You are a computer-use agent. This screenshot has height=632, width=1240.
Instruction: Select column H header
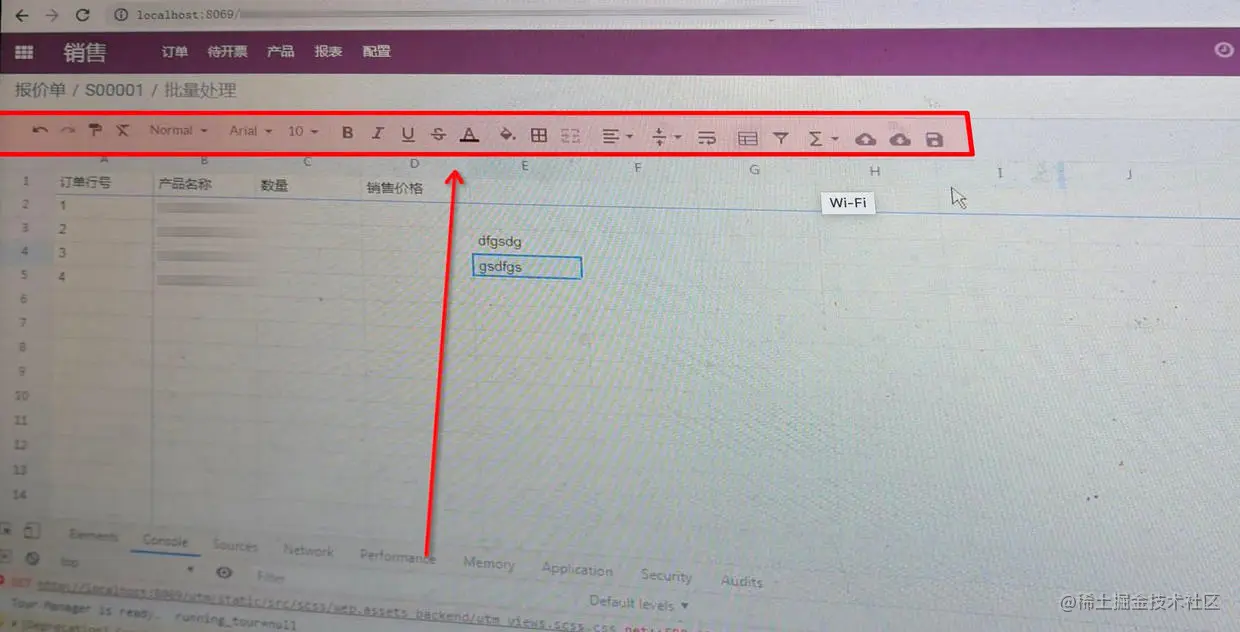pos(875,171)
